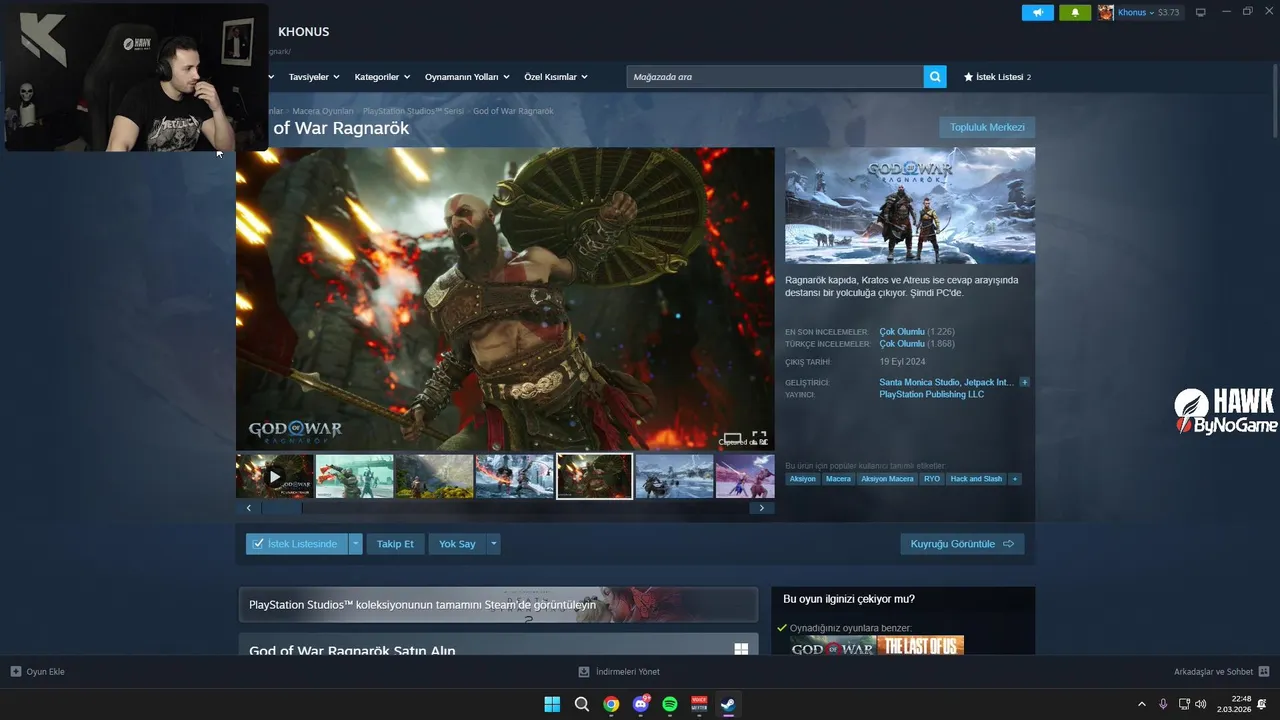Toggle fullscreen on the media viewer
The width and height of the screenshot is (1280, 720).
(759, 438)
